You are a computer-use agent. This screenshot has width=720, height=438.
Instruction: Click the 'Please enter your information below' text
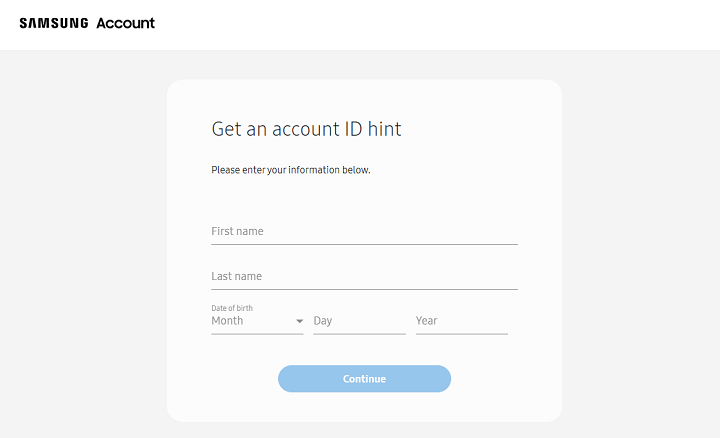pyautogui.click(x=291, y=170)
